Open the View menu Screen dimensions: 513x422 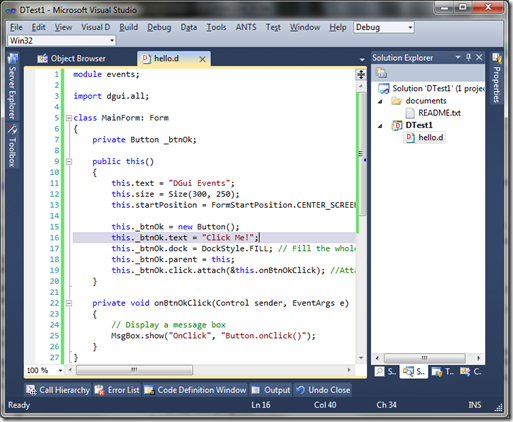[63, 27]
